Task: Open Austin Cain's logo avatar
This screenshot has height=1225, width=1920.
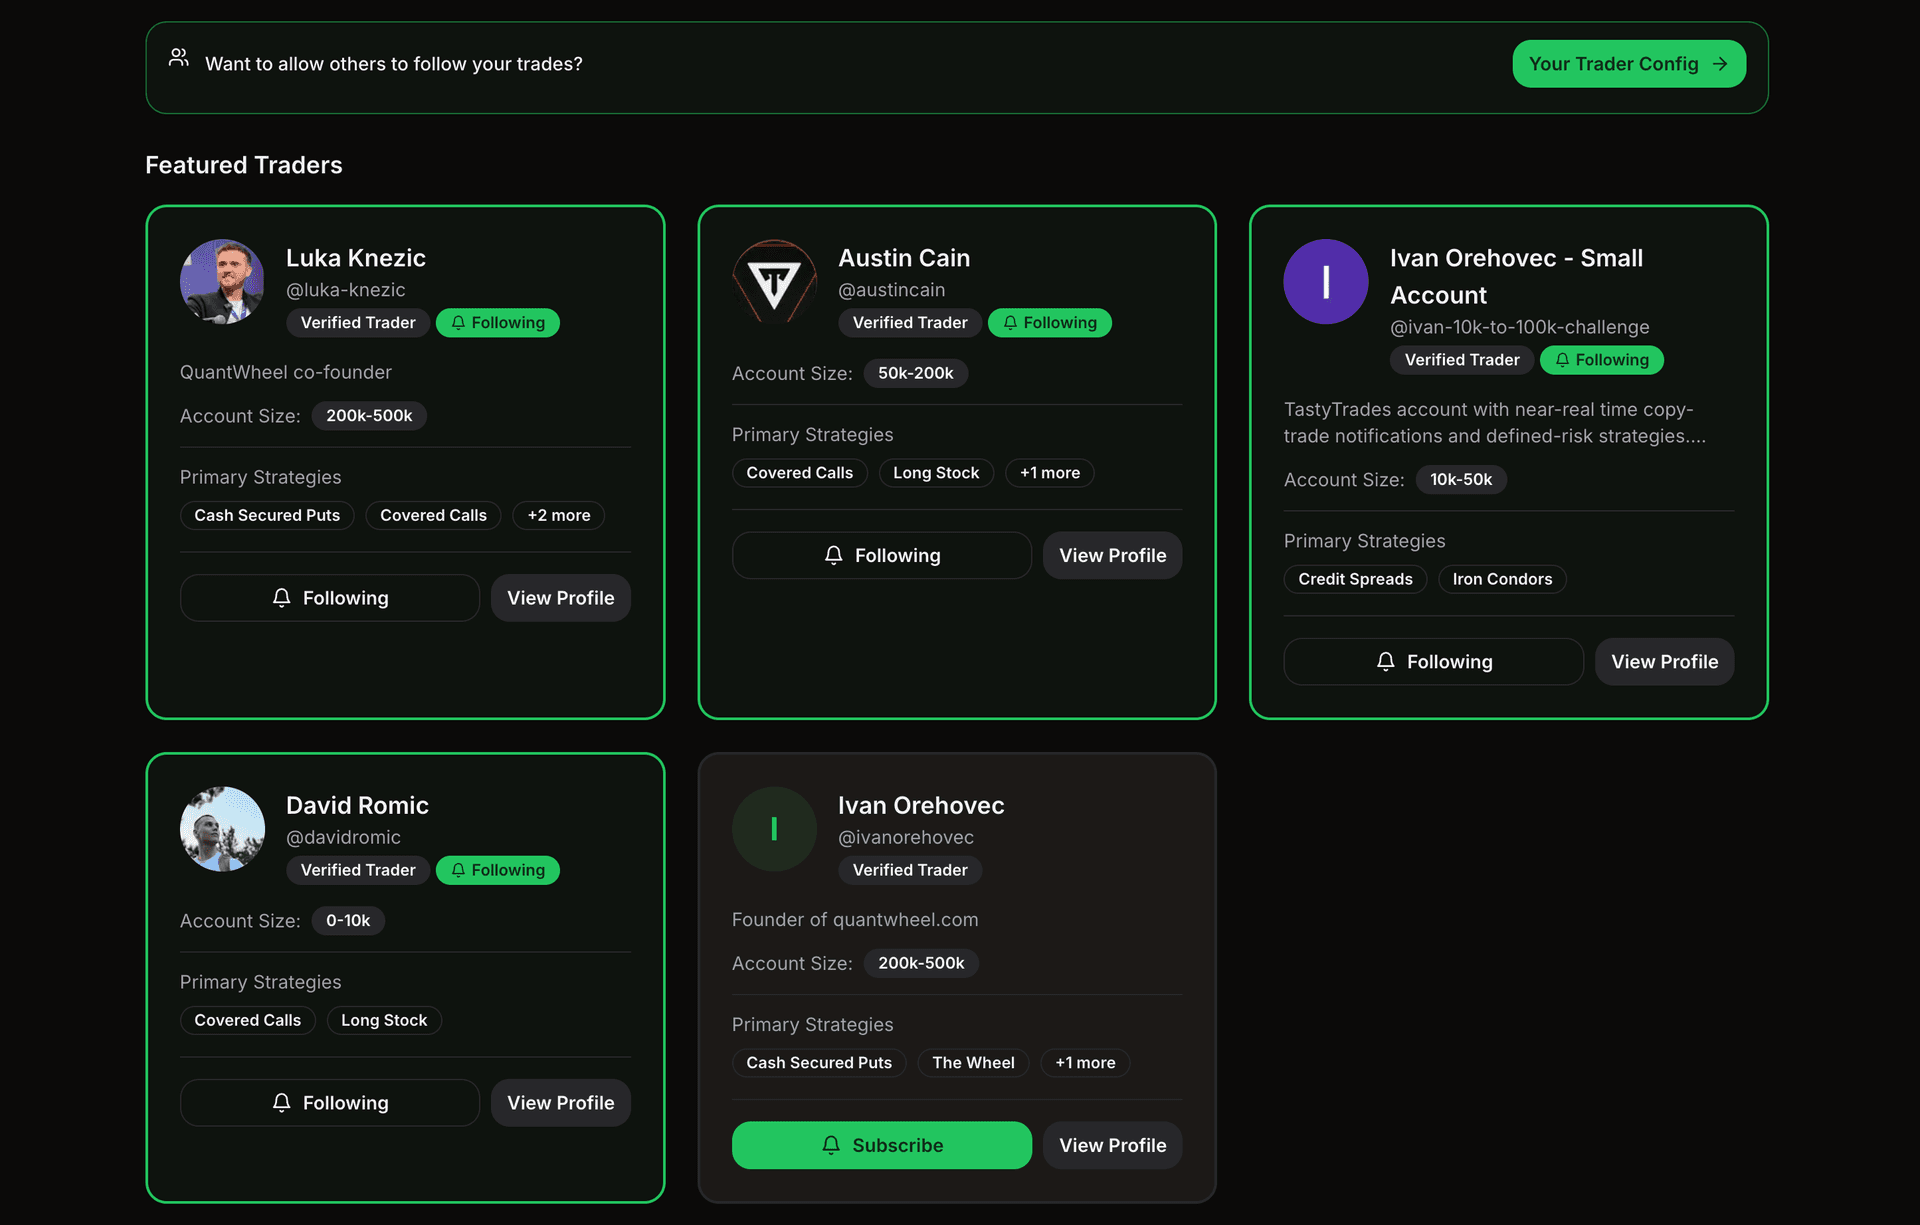Action: 774,281
